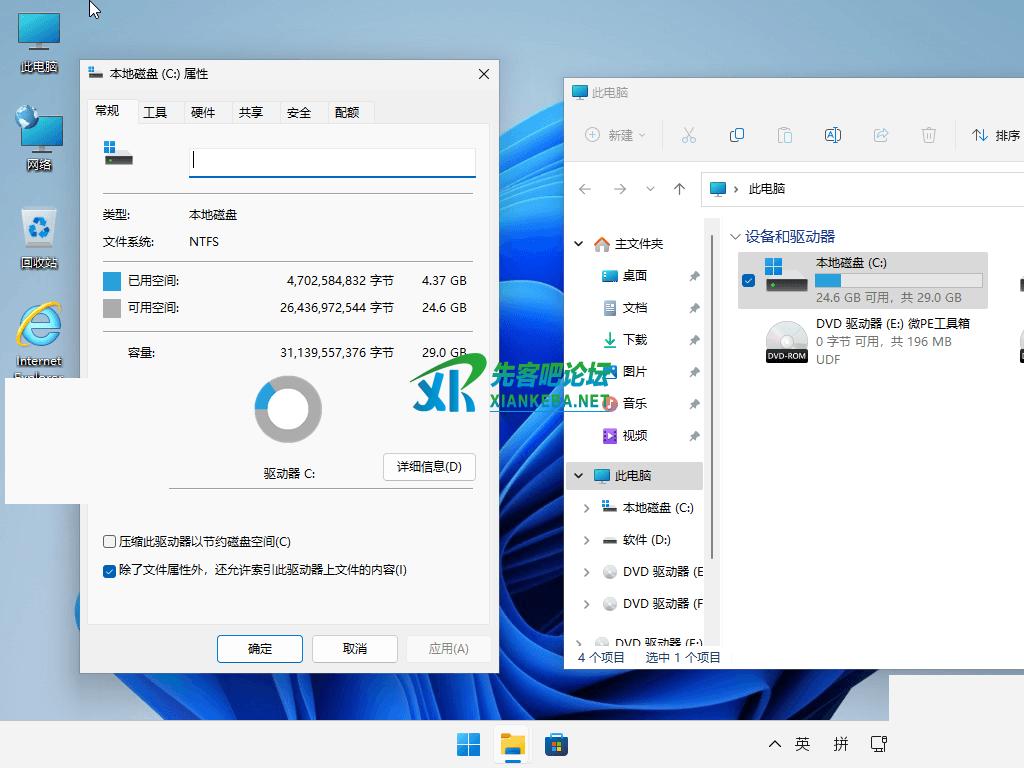This screenshot has height=768, width=1024.
Task: Expand Local Disk (C:) tree node
Action: (586, 508)
